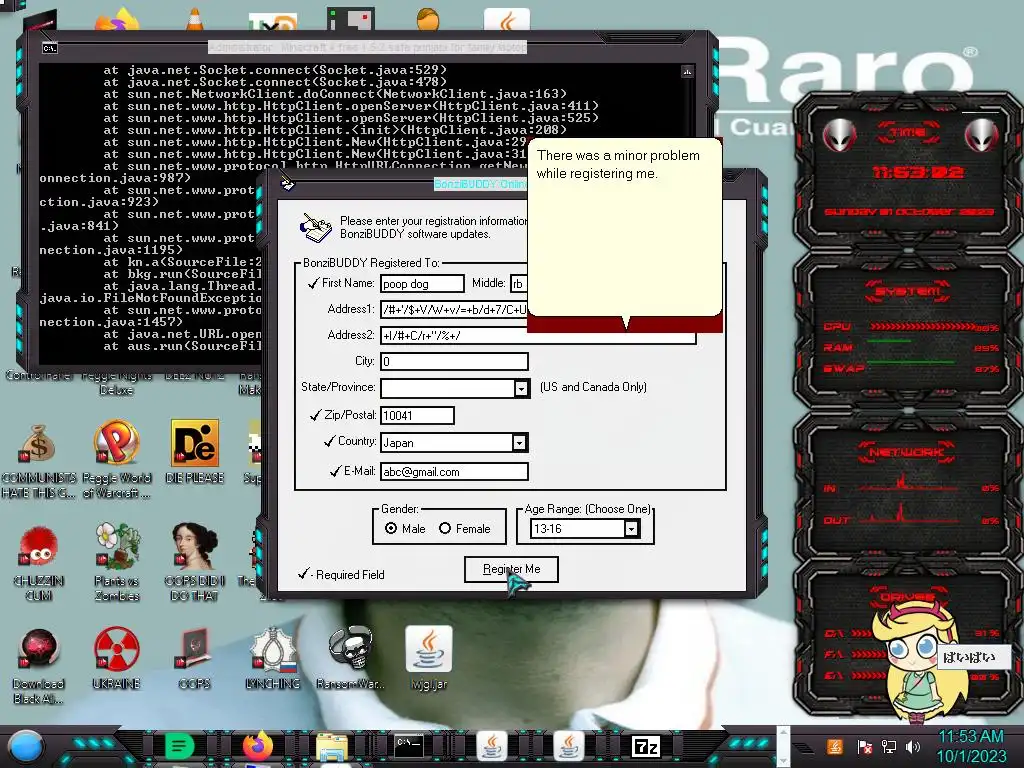Viewport: 1024px width, 768px height.
Task: Click the red digital time on clock widget
Action: [x=918, y=172]
